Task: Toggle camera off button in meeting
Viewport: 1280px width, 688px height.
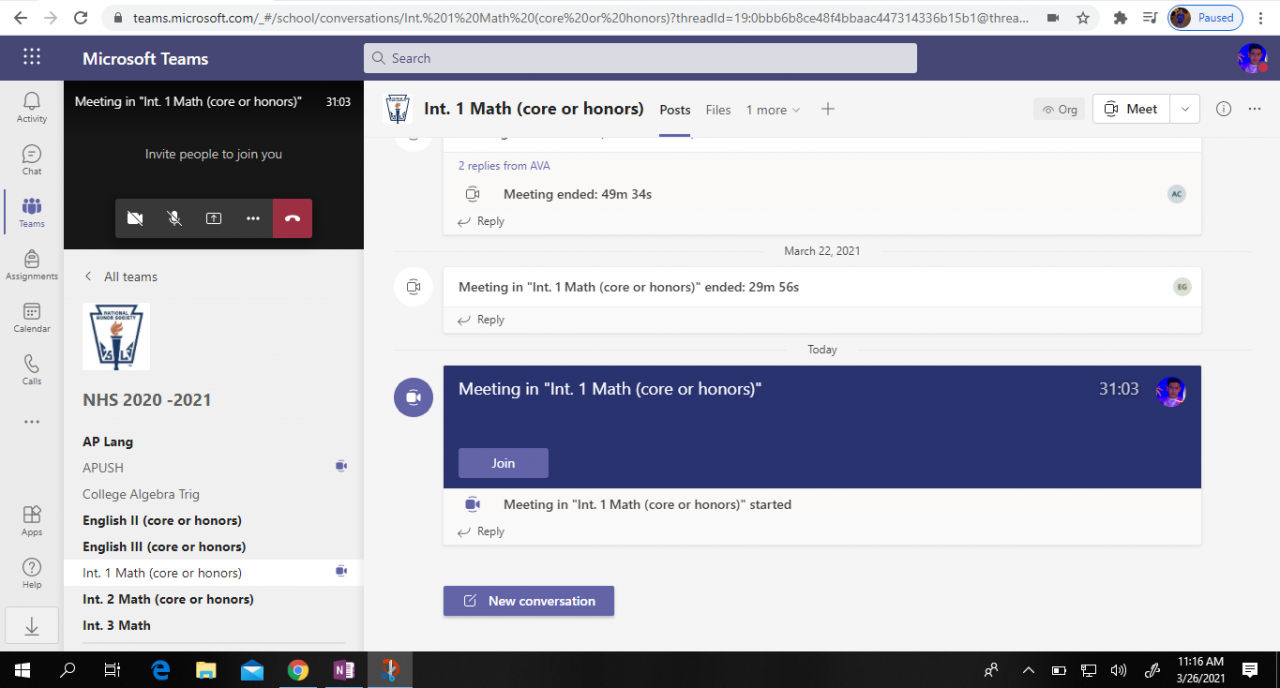Action: coord(135,218)
